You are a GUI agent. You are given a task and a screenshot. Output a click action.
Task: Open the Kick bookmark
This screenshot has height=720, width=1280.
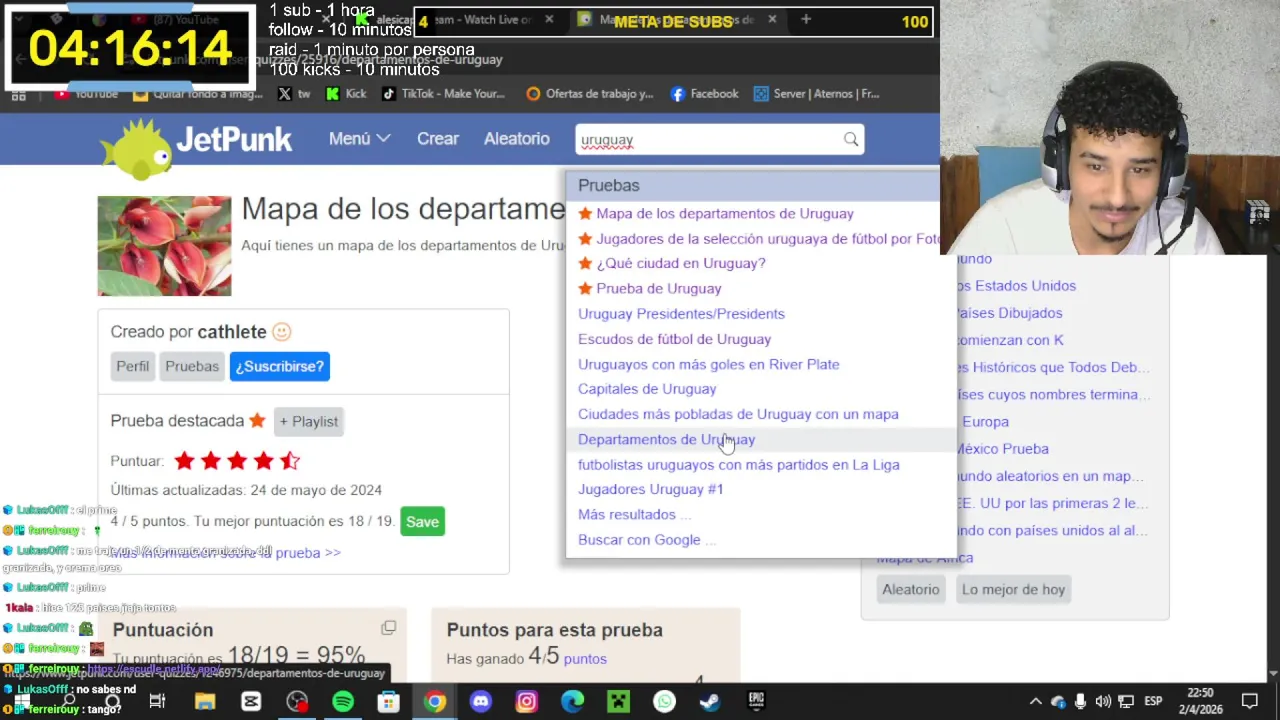346,94
